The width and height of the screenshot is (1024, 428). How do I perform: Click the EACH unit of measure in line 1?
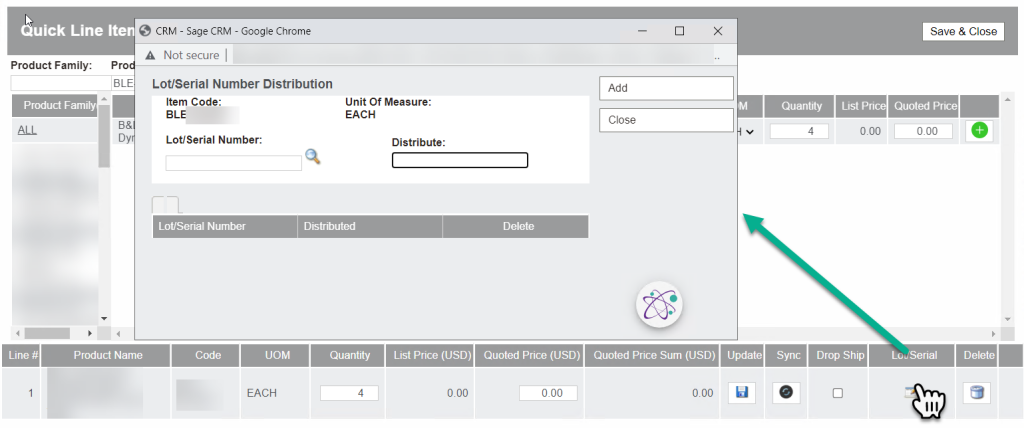pyautogui.click(x=262, y=393)
